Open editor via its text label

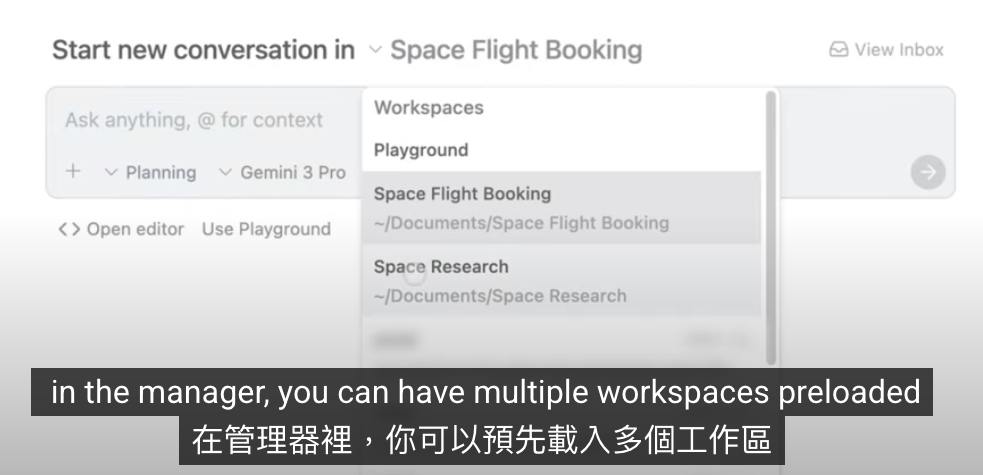tap(135, 229)
